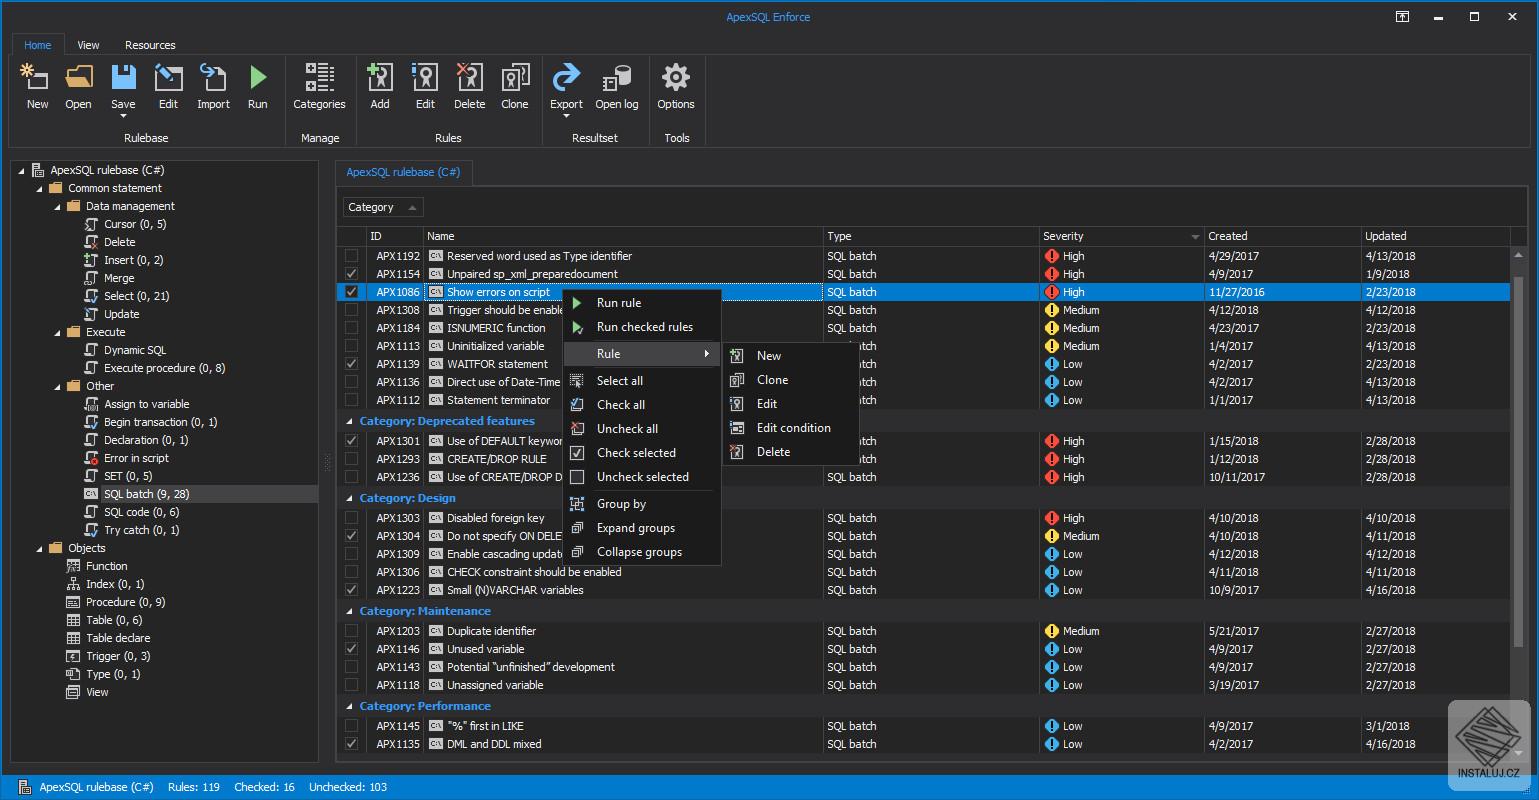The height and width of the screenshot is (800, 1539).
Task: Delete the rule using the ribbon Delete icon
Action: pyautogui.click(x=469, y=86)
